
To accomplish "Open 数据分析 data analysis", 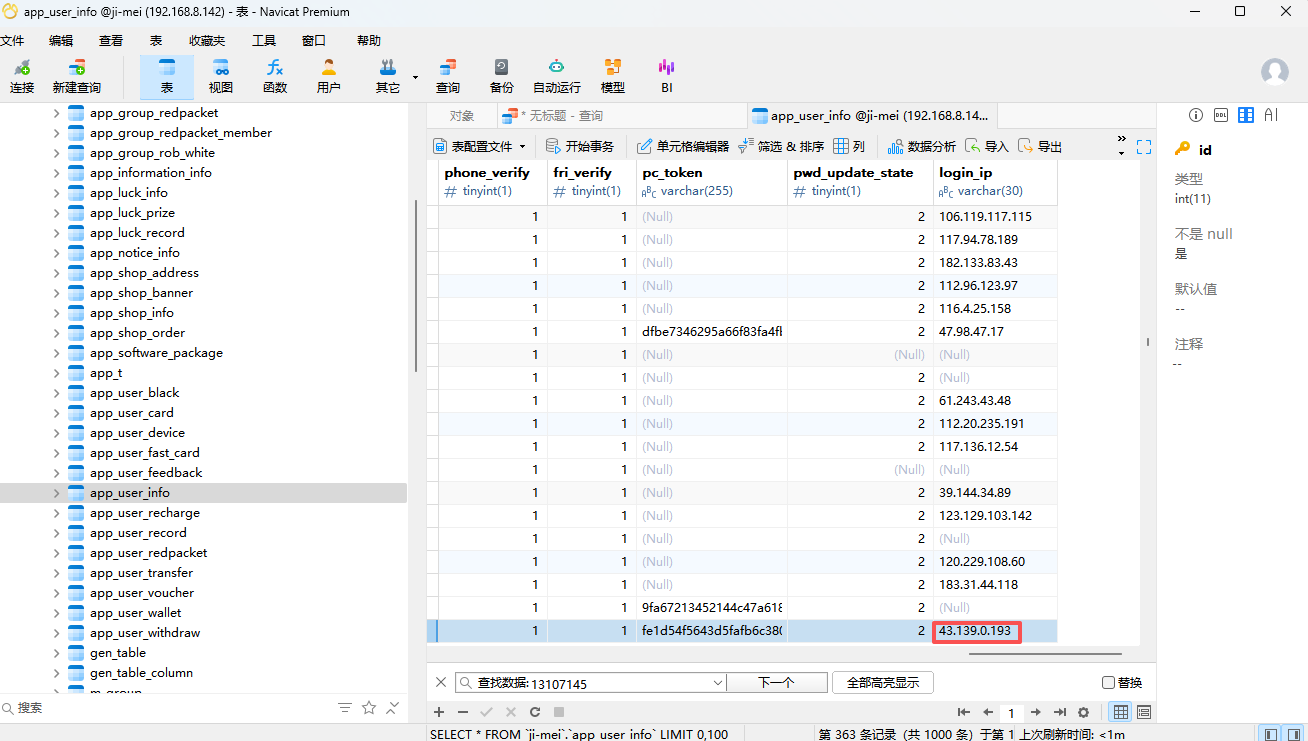I will (922, 146).
